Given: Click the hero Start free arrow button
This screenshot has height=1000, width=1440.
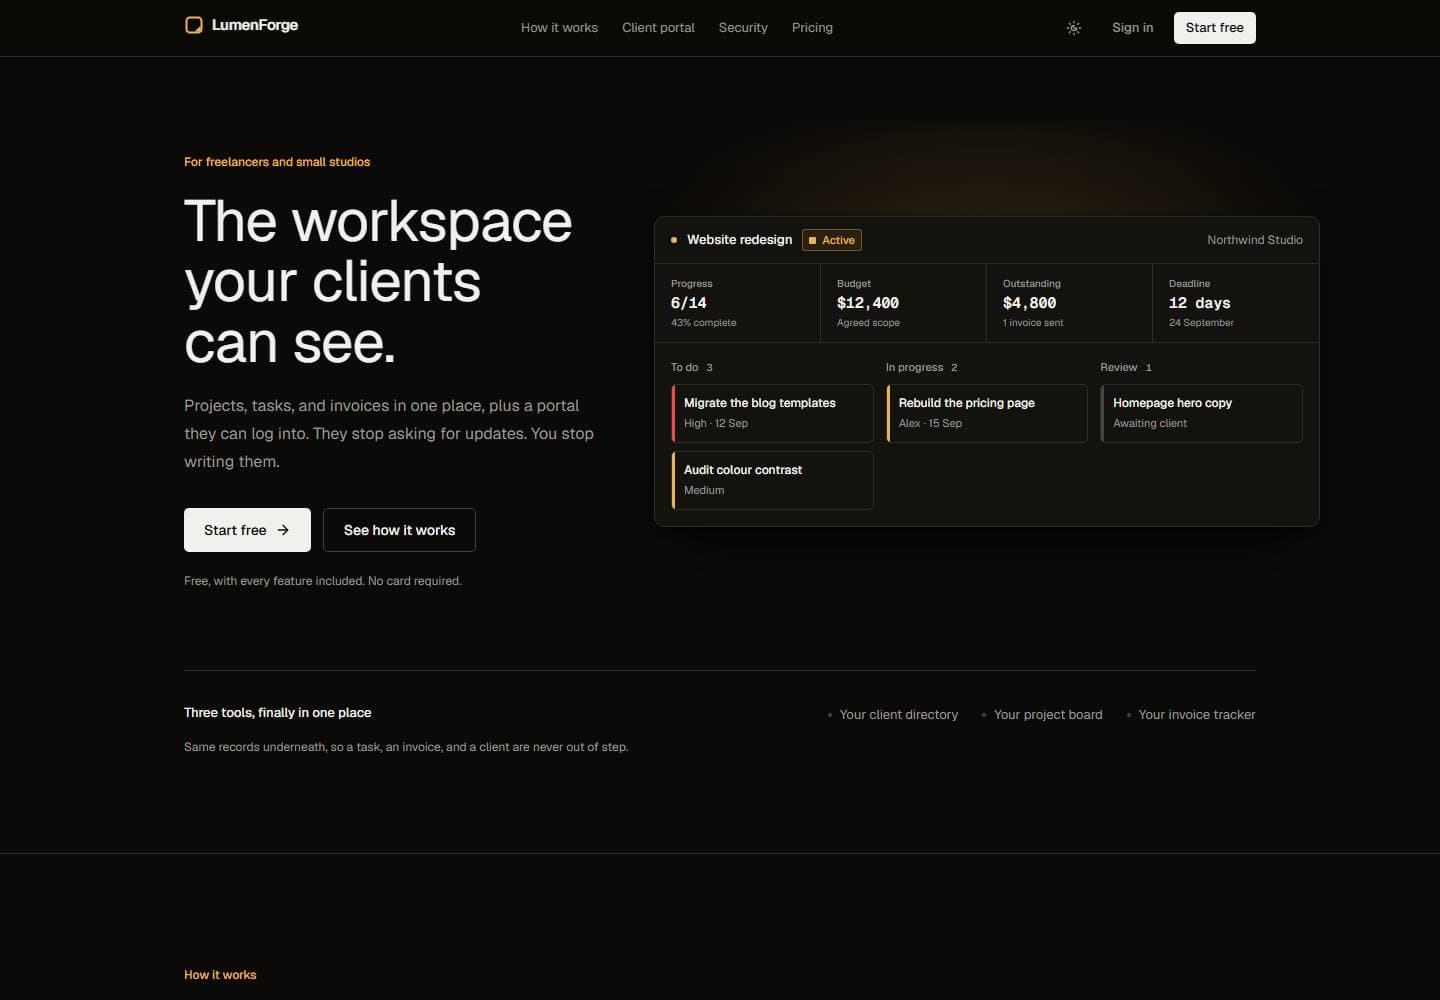Looking at the screenshot, I should pos(247,530).
